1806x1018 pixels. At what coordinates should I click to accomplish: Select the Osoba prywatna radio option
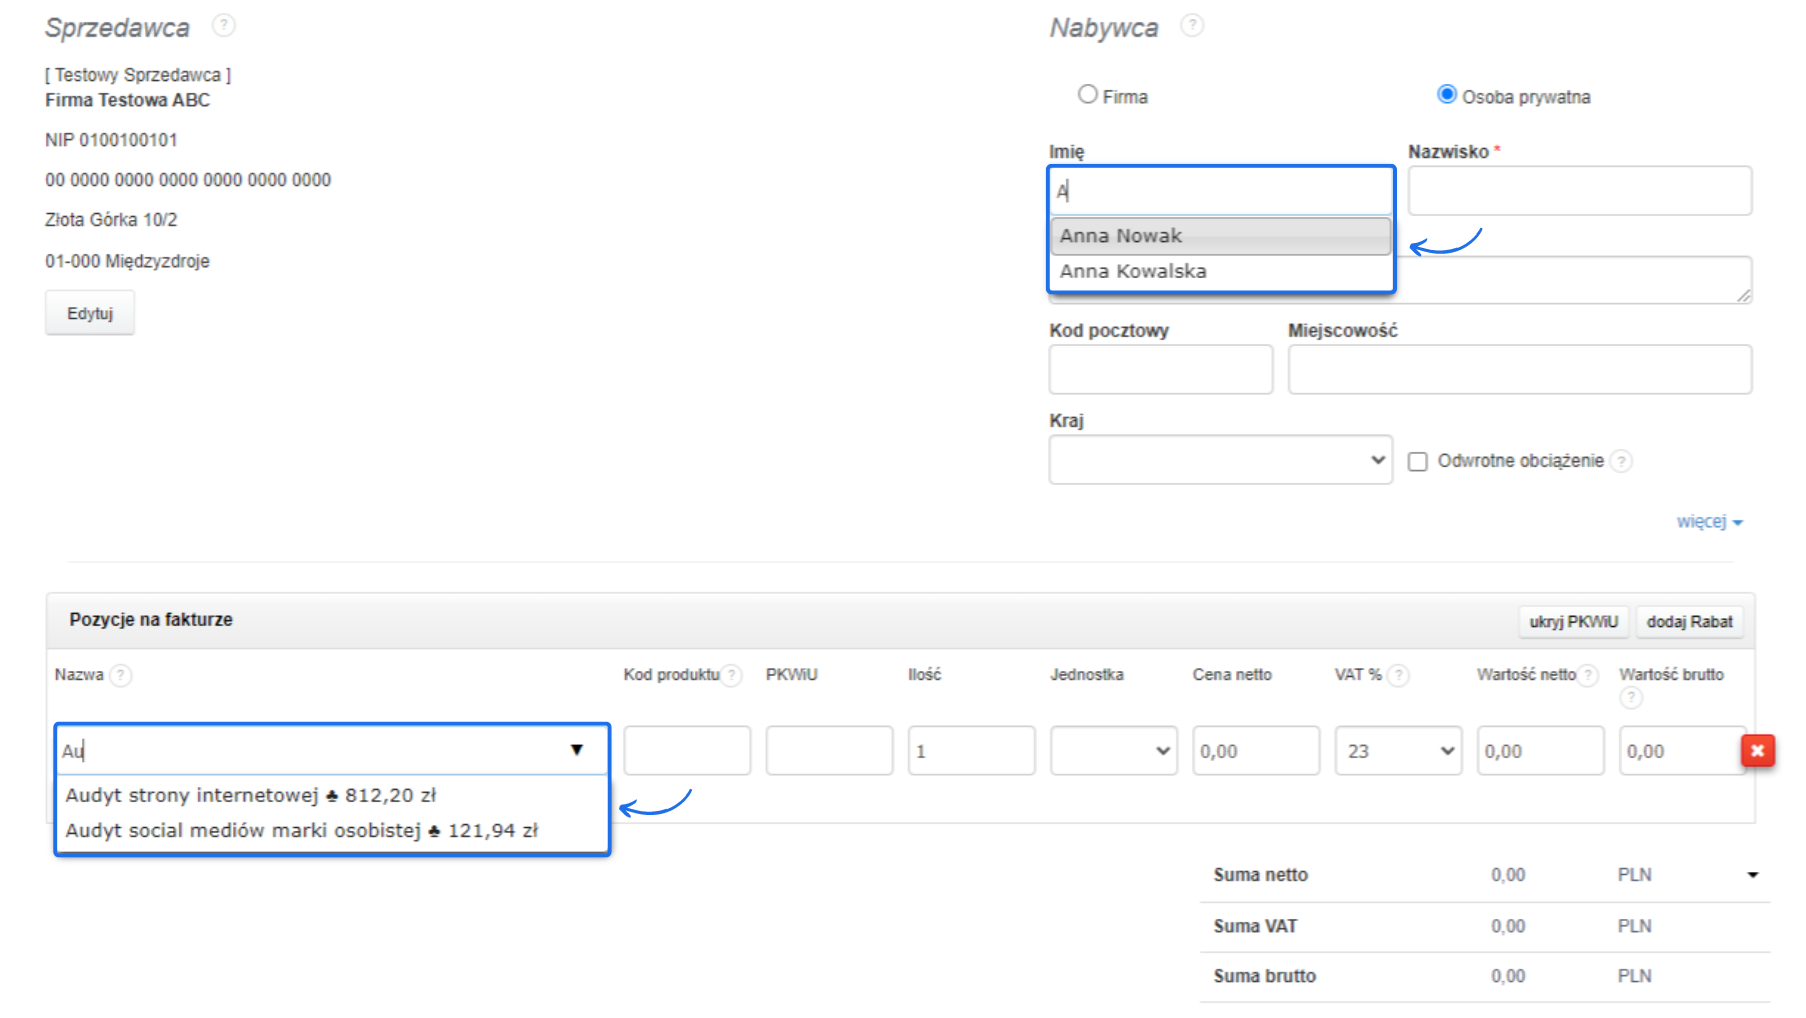coord(1447,95)
